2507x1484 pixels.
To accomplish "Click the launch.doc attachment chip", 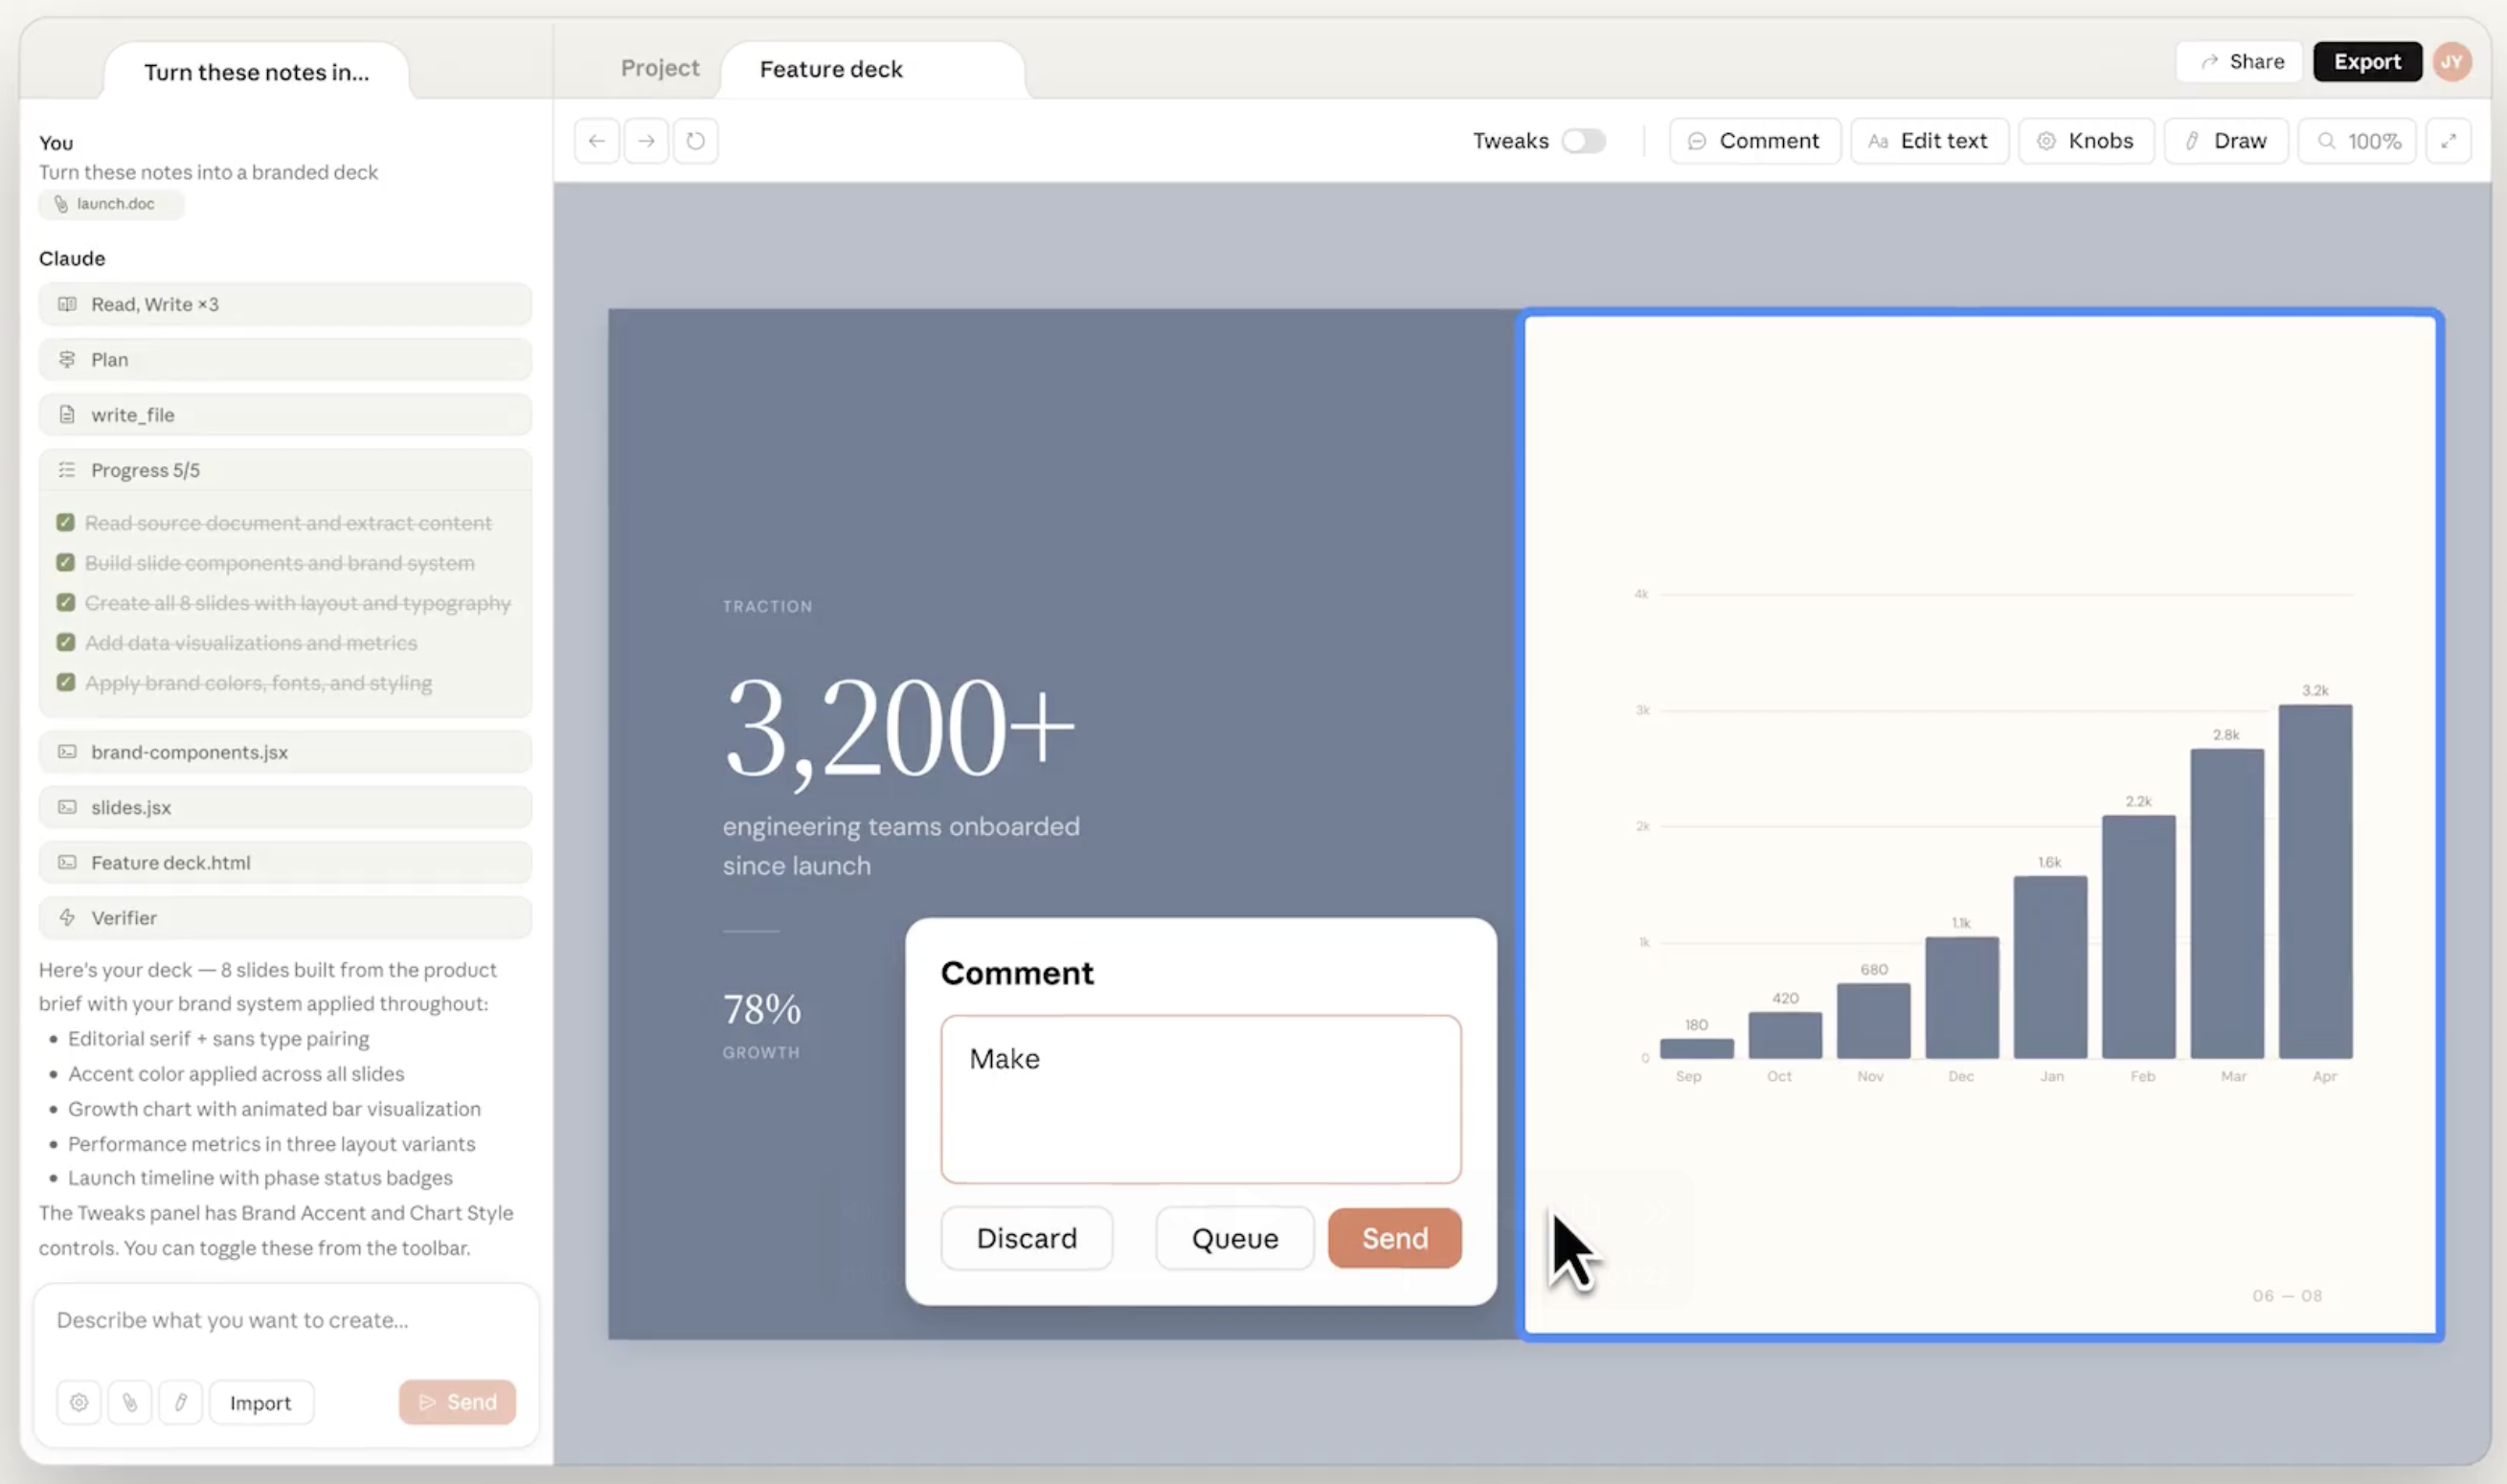I will [110, 203].
